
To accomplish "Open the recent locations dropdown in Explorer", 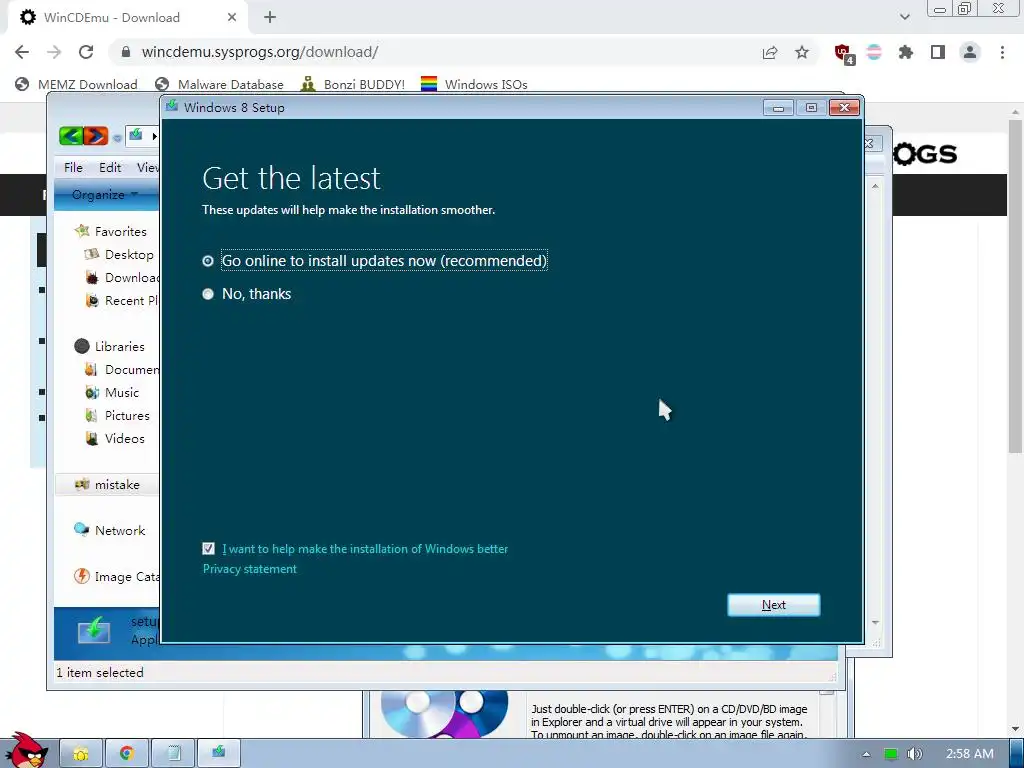I will [117, 138].
